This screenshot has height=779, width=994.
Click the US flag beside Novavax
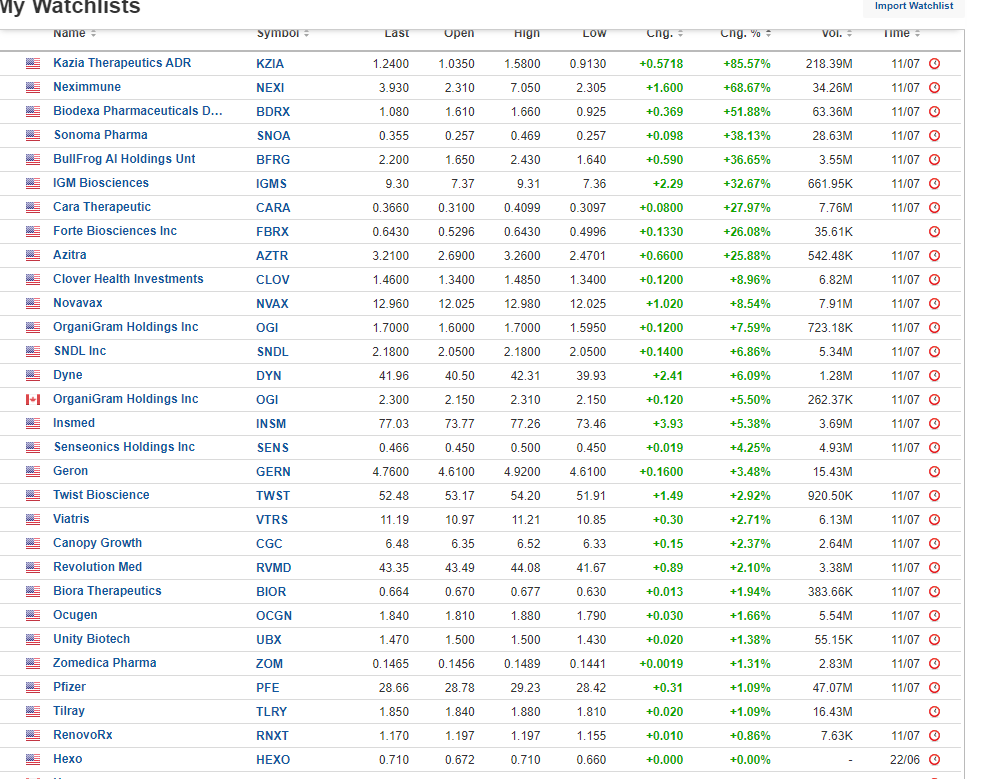point(33,304)
